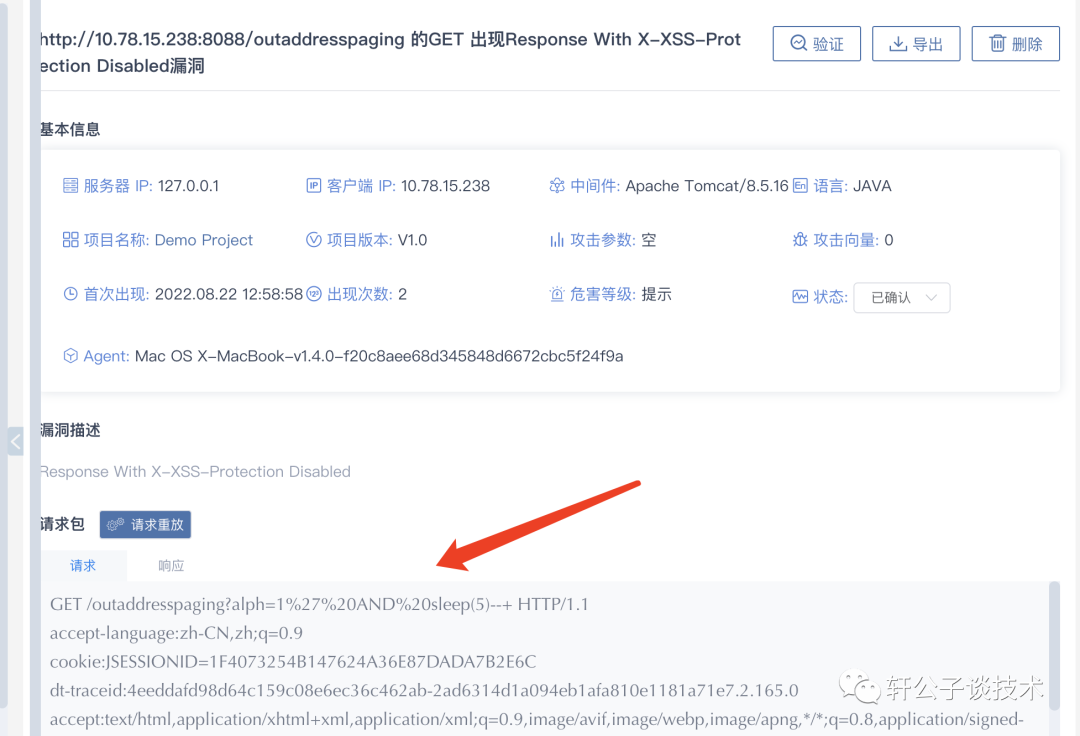This screenshot has width=1080, height=736.
Task: Click the 语言 language icon
Action: [x=800, y=185]
